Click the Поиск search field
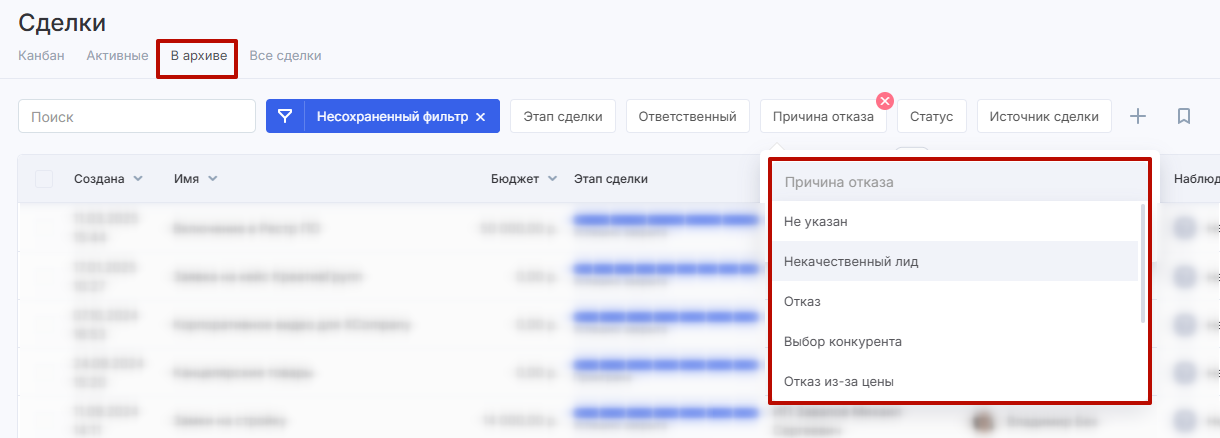 click(x=137, y=116)
